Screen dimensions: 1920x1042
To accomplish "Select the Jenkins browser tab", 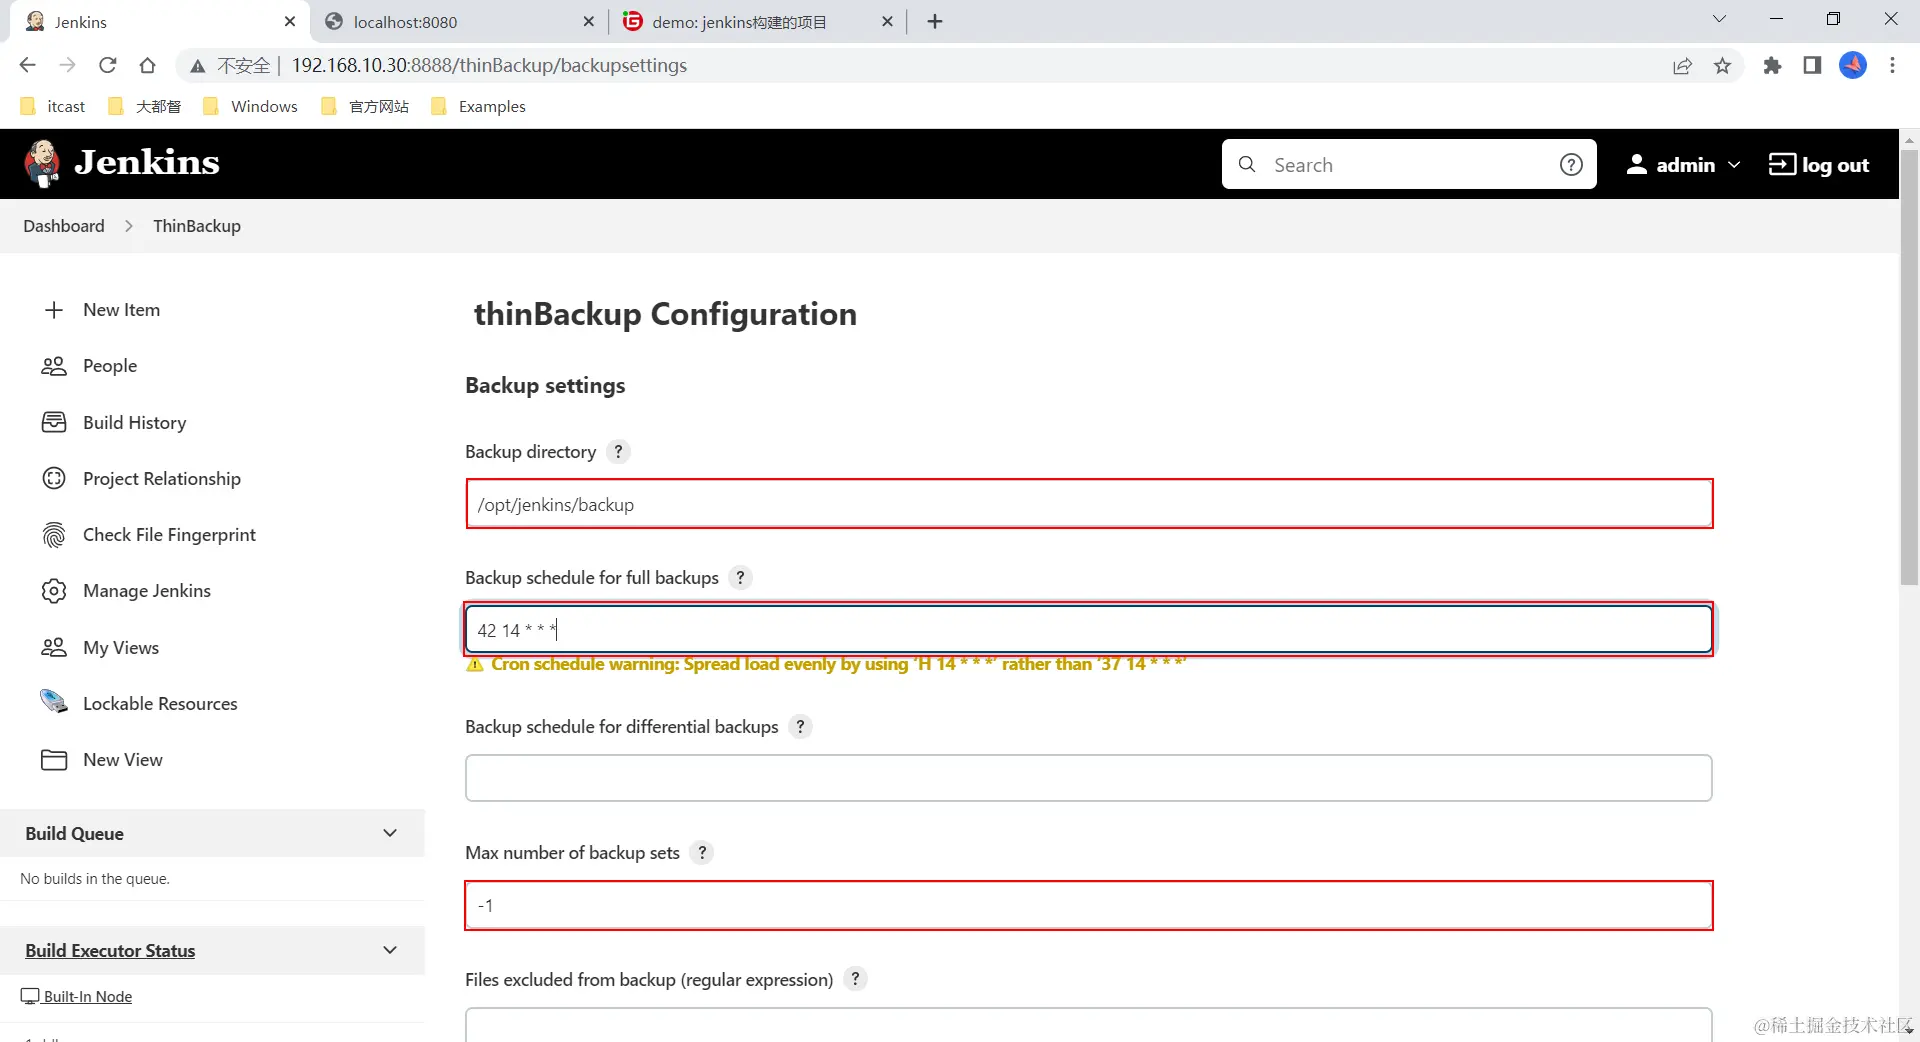I will [x=160, y=22].
